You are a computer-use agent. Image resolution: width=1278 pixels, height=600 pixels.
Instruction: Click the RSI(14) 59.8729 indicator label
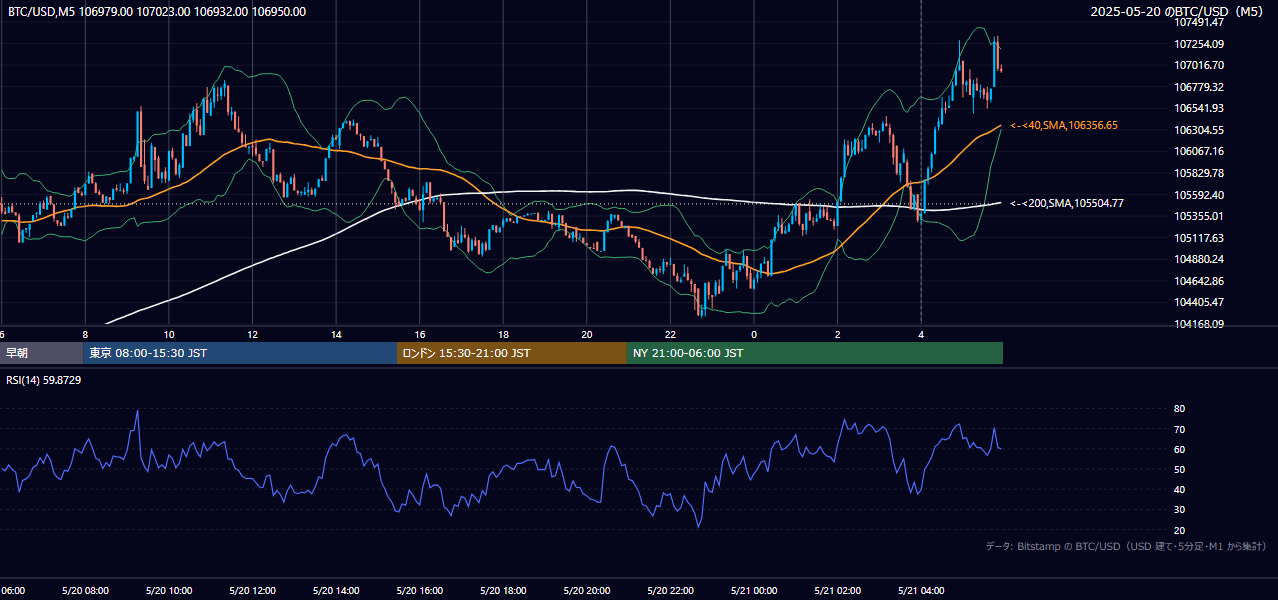click(x=44, y=380)
